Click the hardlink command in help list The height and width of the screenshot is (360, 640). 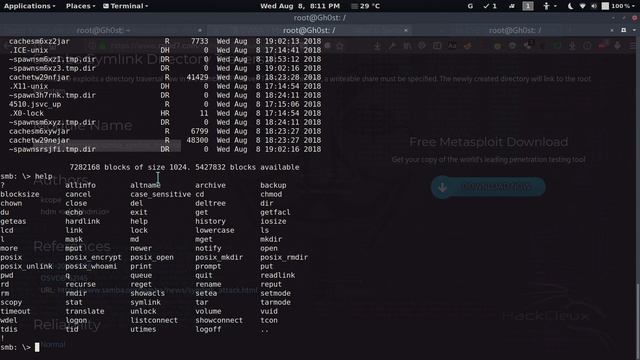(82, 221)
